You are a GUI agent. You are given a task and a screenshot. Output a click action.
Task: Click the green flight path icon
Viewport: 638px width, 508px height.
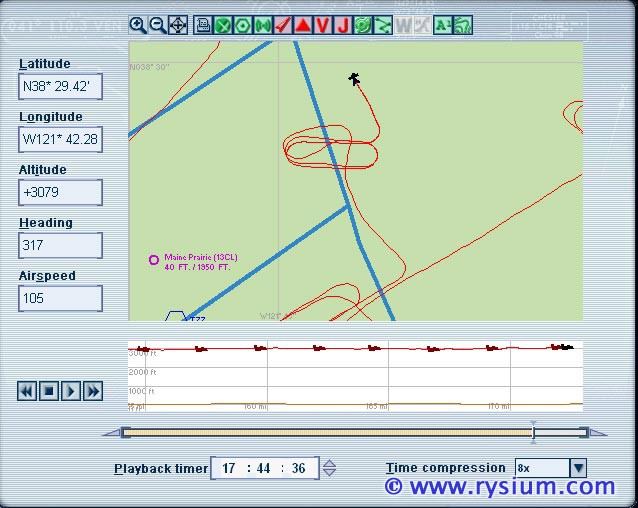click(382, 25)
